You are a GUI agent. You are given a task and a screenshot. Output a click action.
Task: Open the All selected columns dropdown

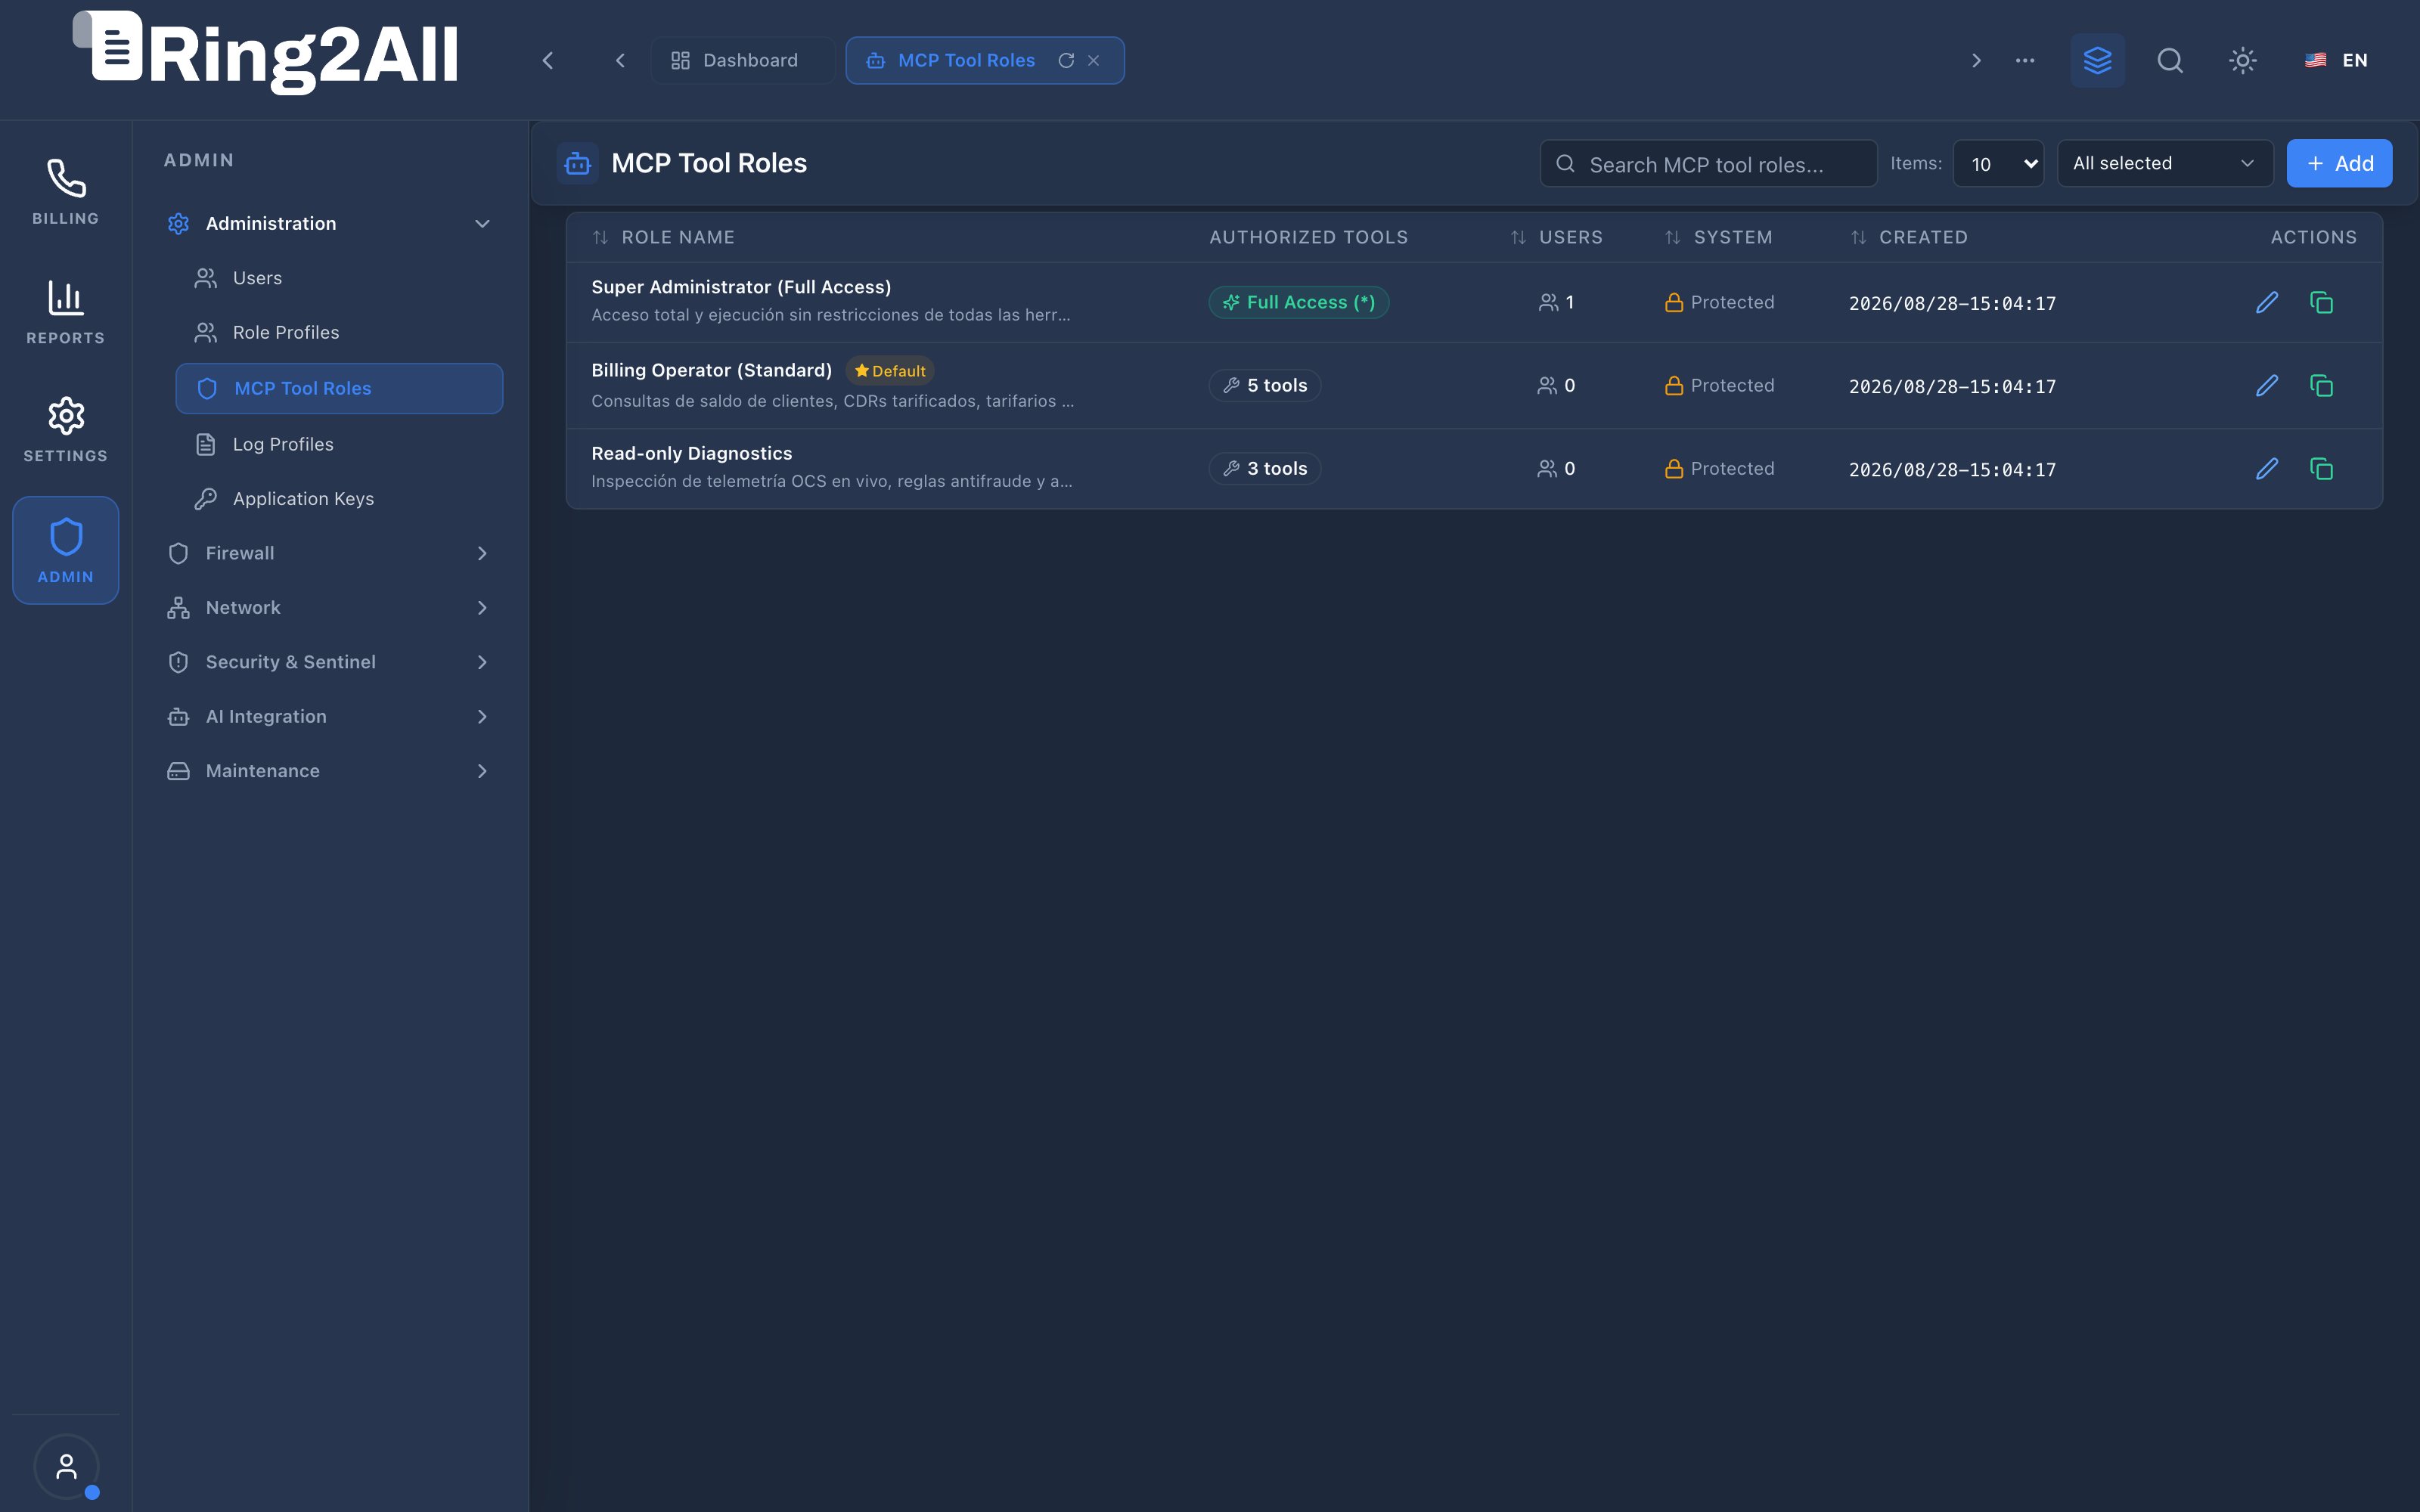(2165, 163)
